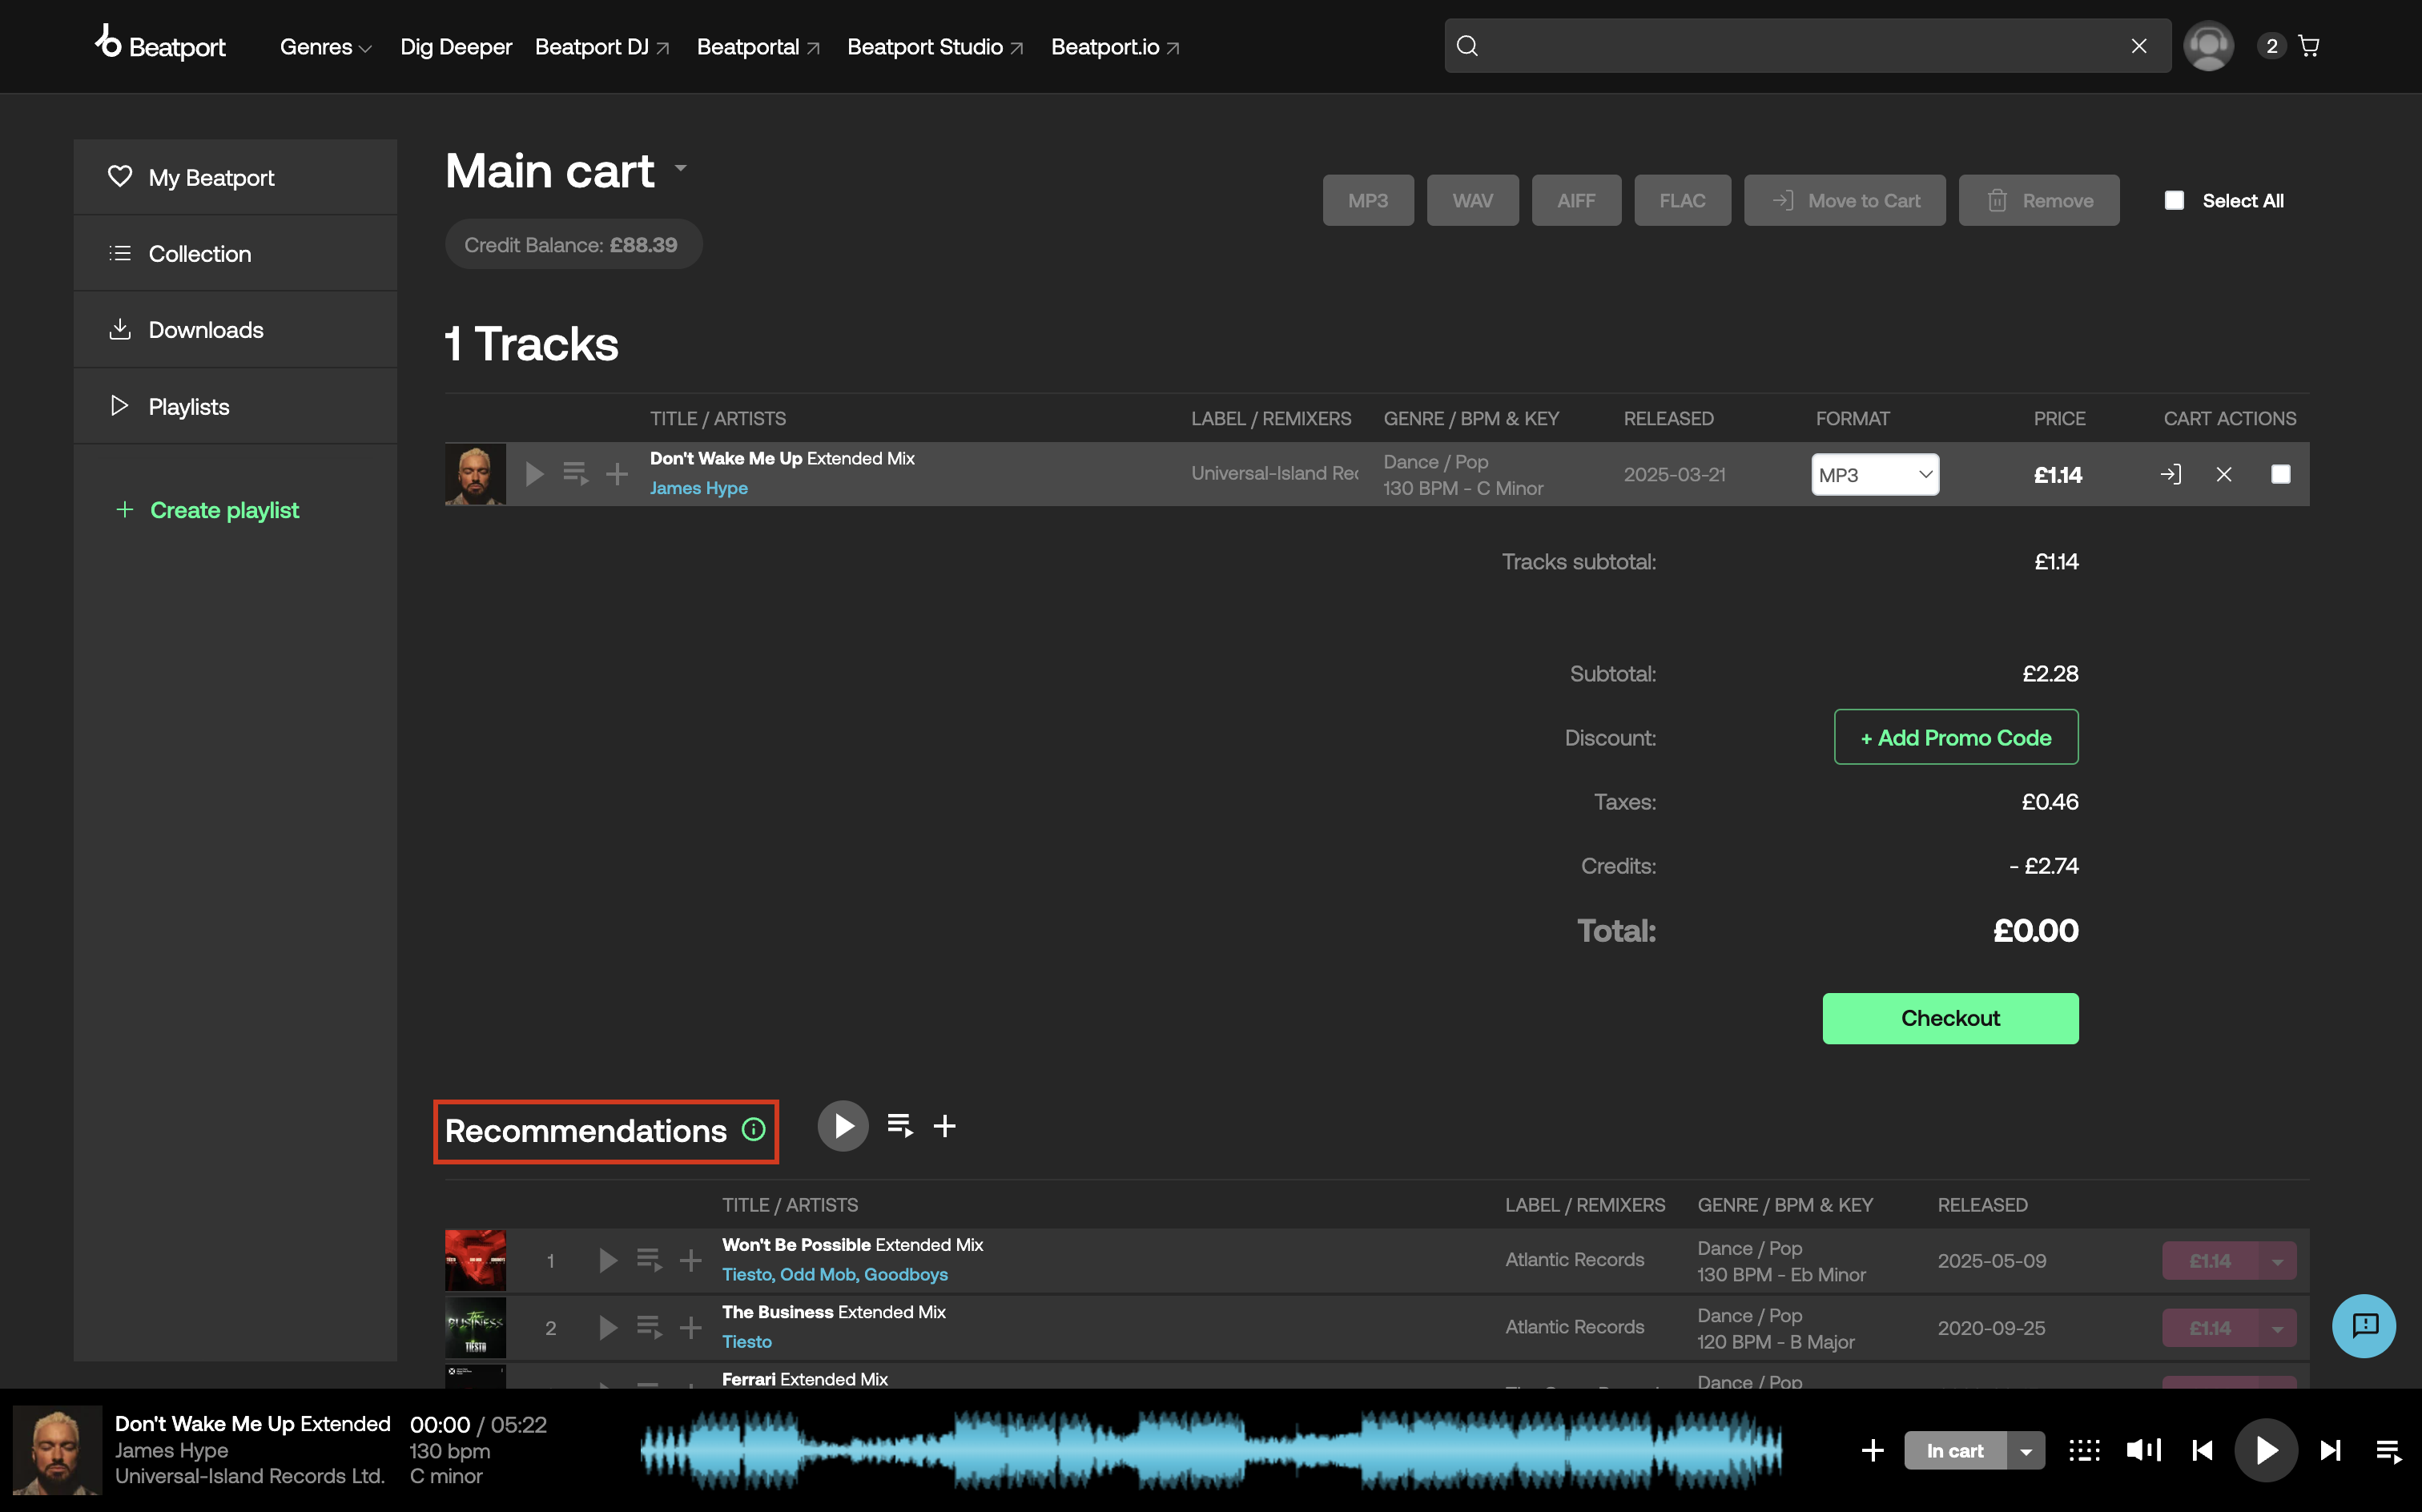Image resolution: width=2422 pixels, height=1512 pixels.
Task: Open the shopping cart icon
Action: pyautogui.click(x=2309, y=46)
